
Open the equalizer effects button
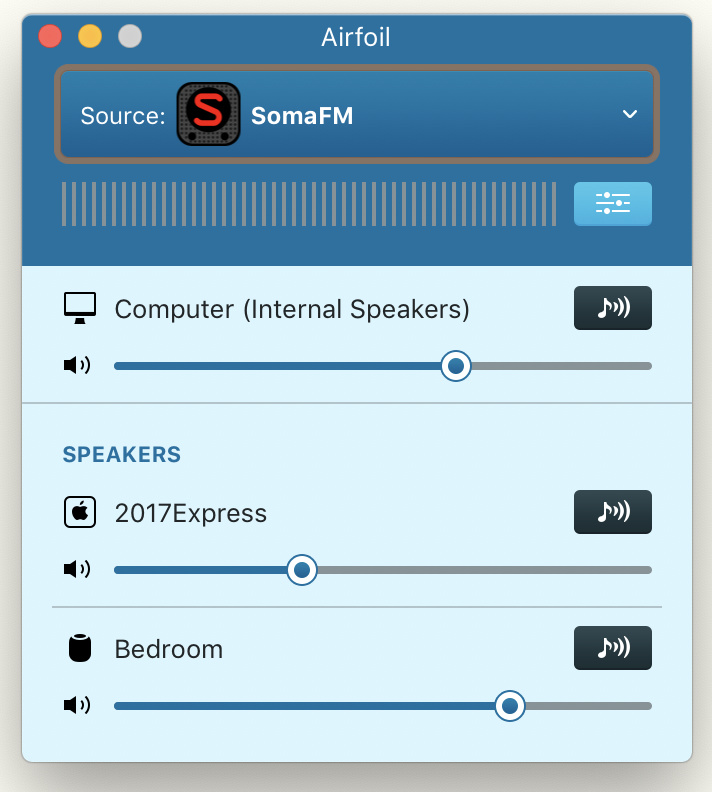tap(613, 204)
